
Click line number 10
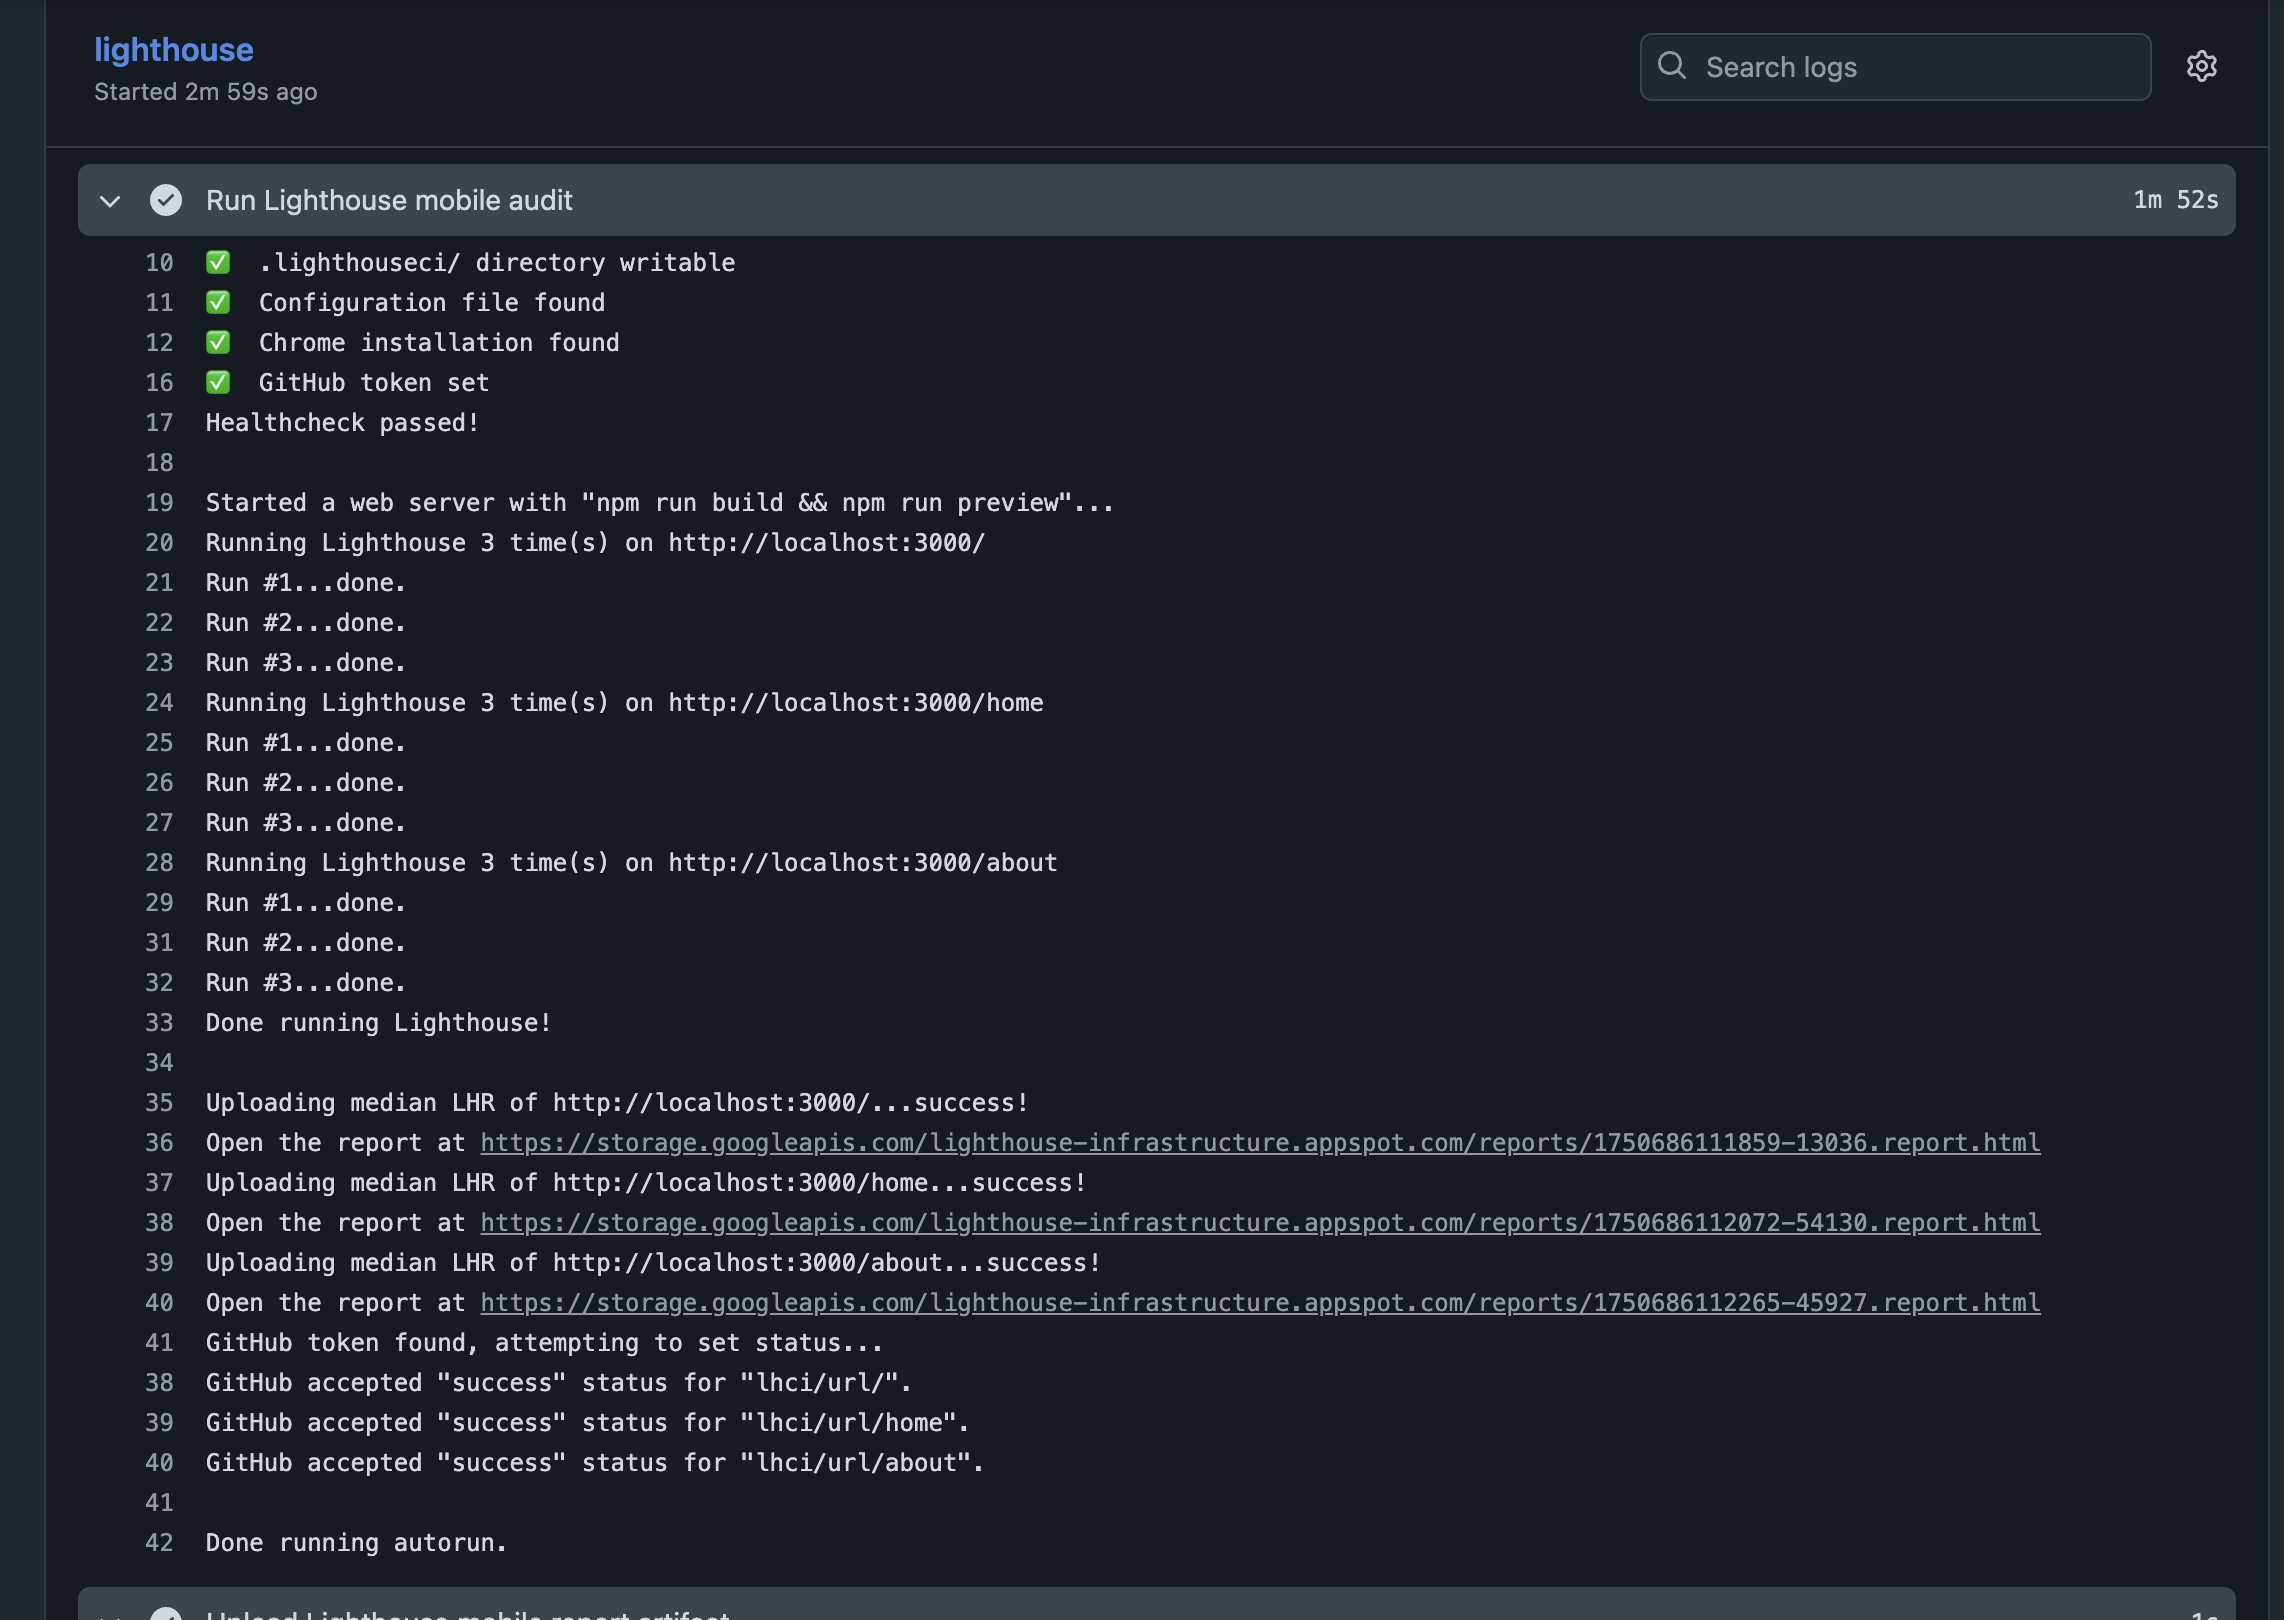(159, 262)
